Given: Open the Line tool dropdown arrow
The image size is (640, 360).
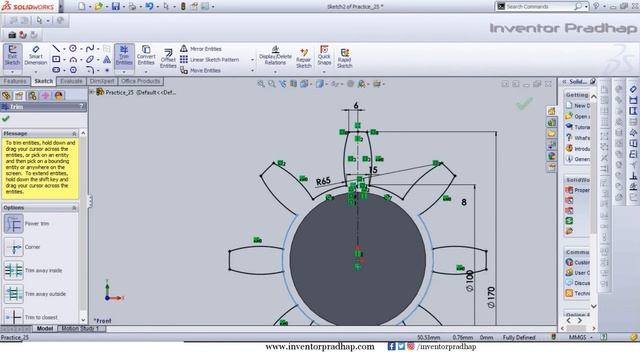Looking at the screenshot, I should pyautogui.click(x=64, y=49).
